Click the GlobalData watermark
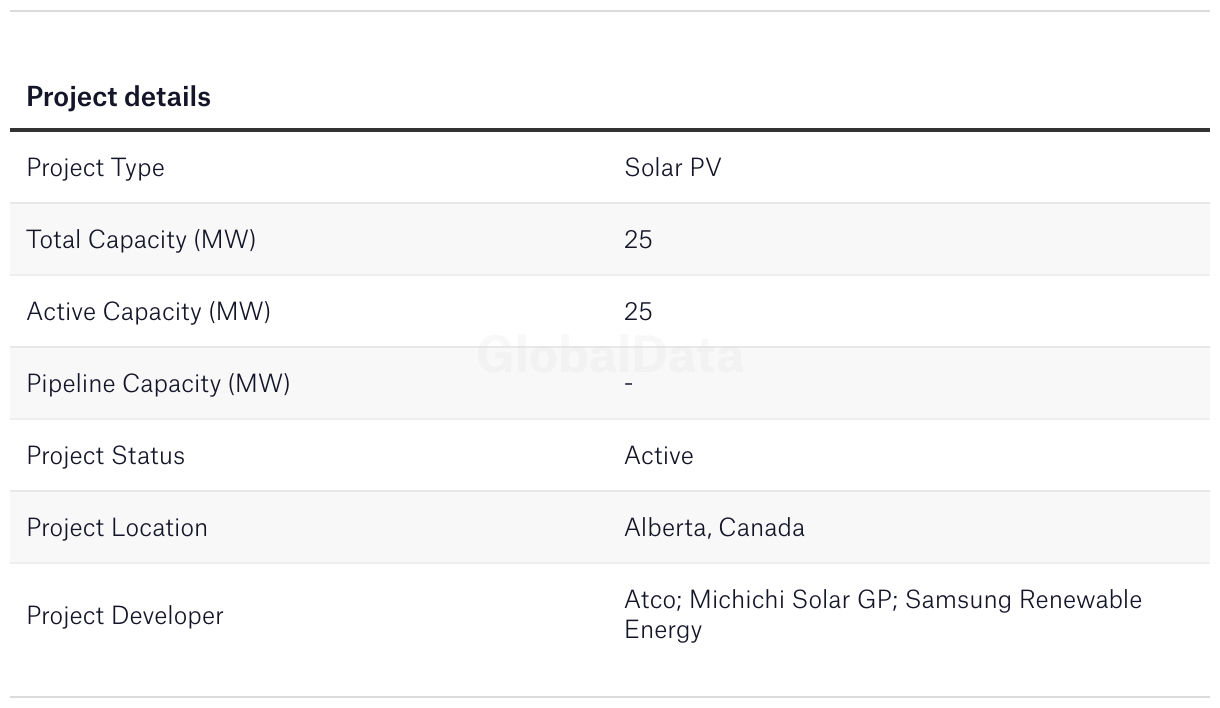Image resolution: width=1220 pixels, height=708 pixels. 610,355
